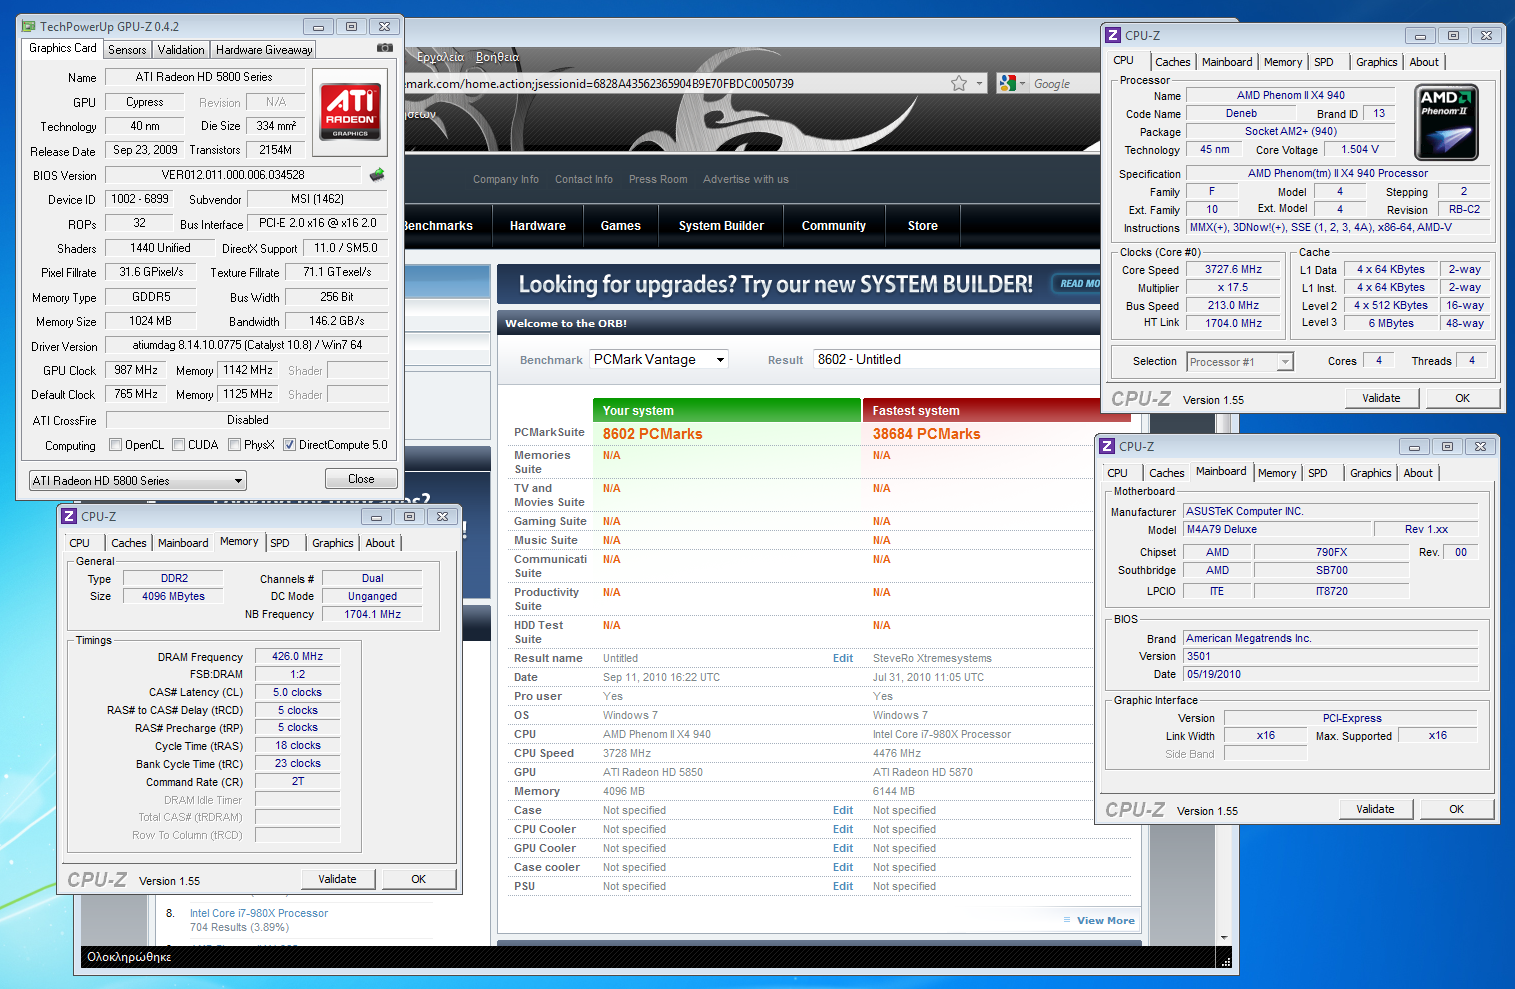Click the Intel Core i7-980X Processor link
The image size is (1515, 989).
click(x=259, y=913)
